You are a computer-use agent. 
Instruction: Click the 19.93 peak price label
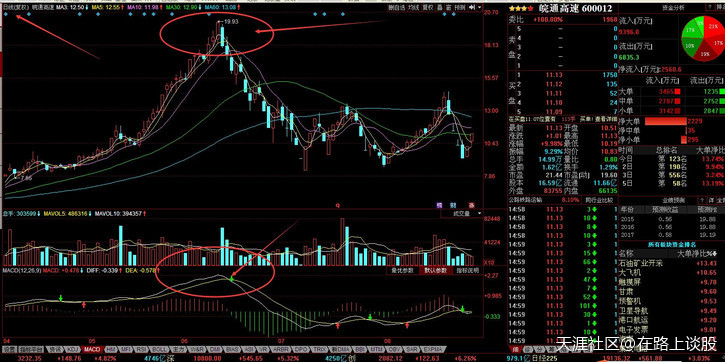[x=231, y=21]
